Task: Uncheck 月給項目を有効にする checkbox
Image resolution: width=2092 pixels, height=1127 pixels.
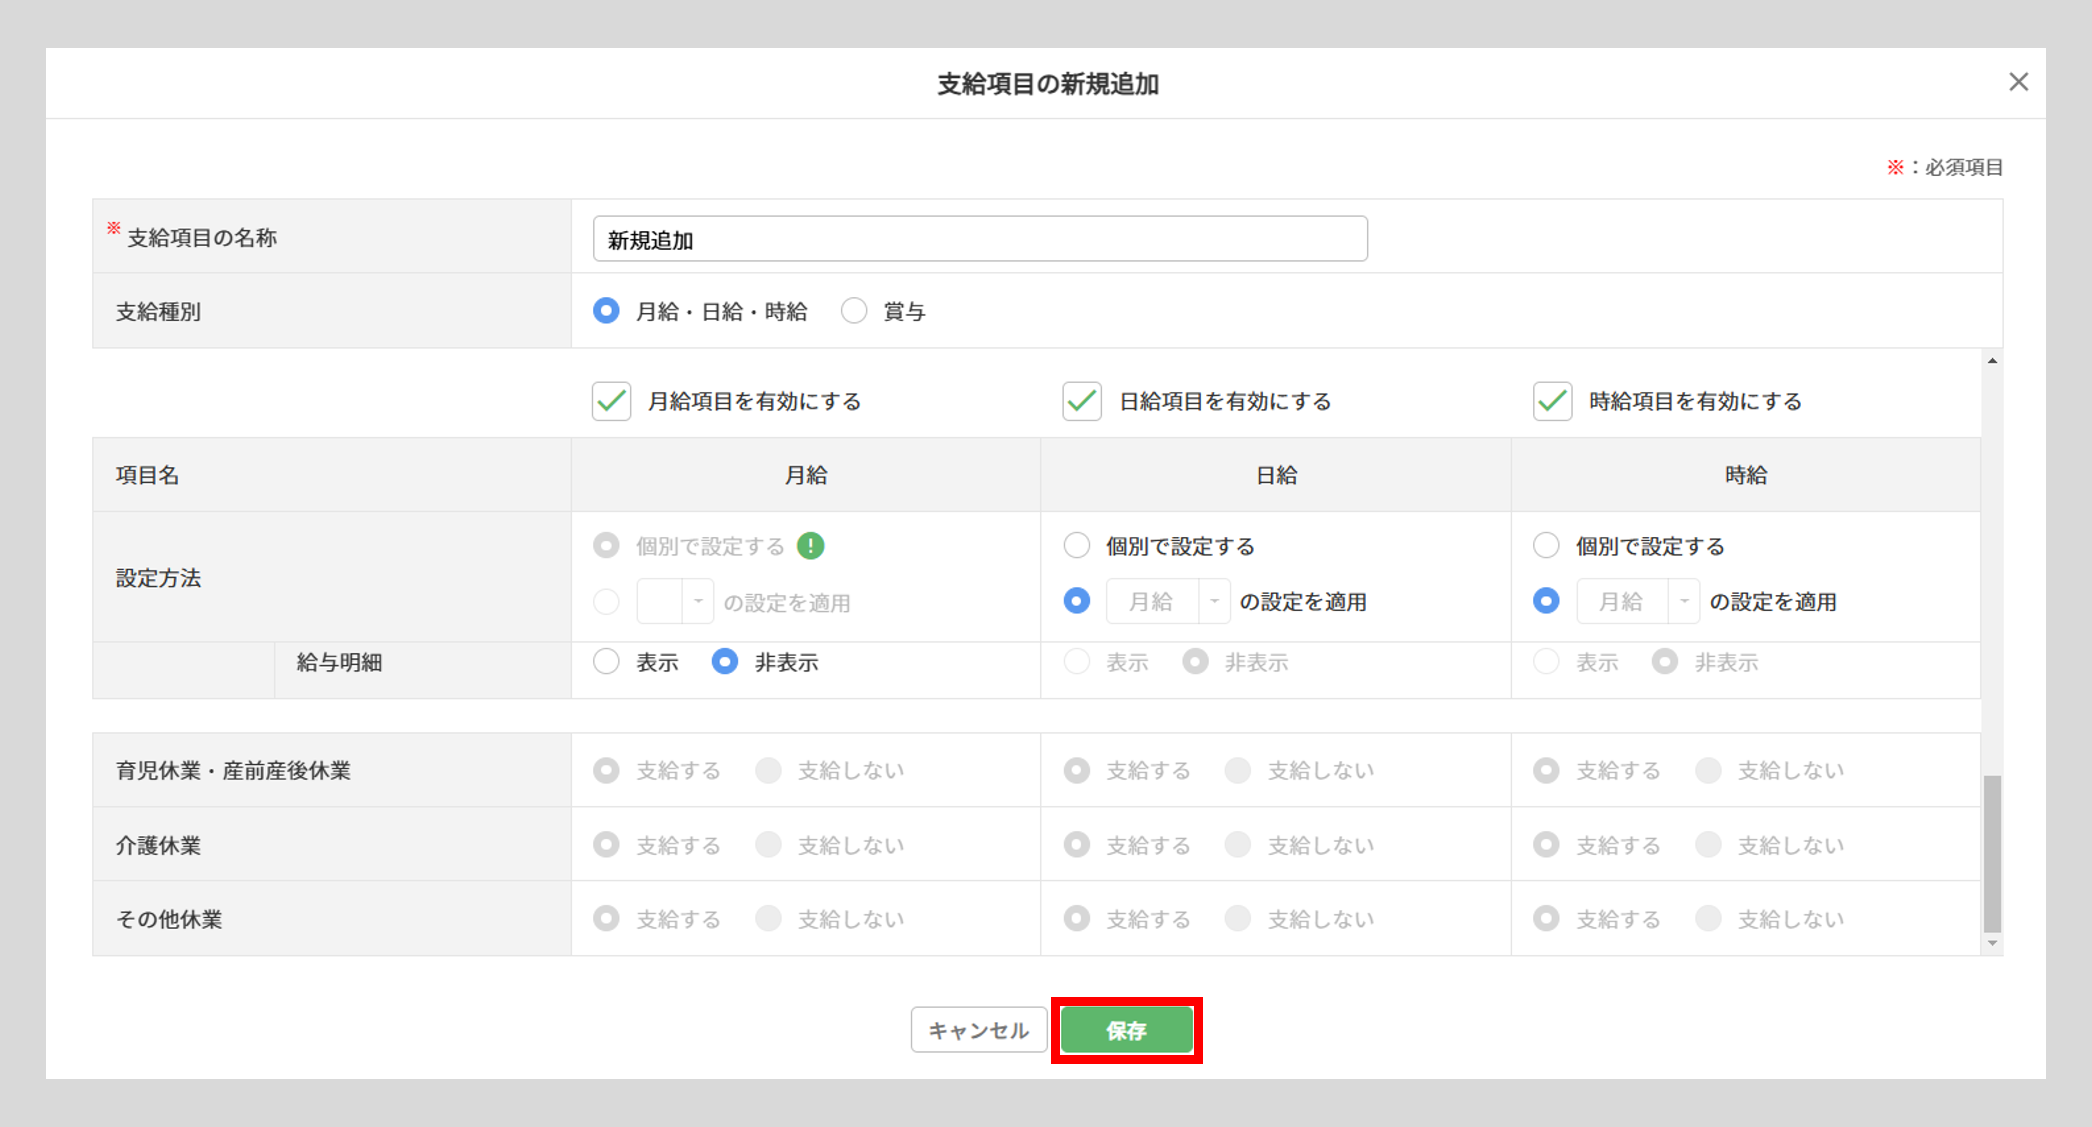Action: click(611, 401)
